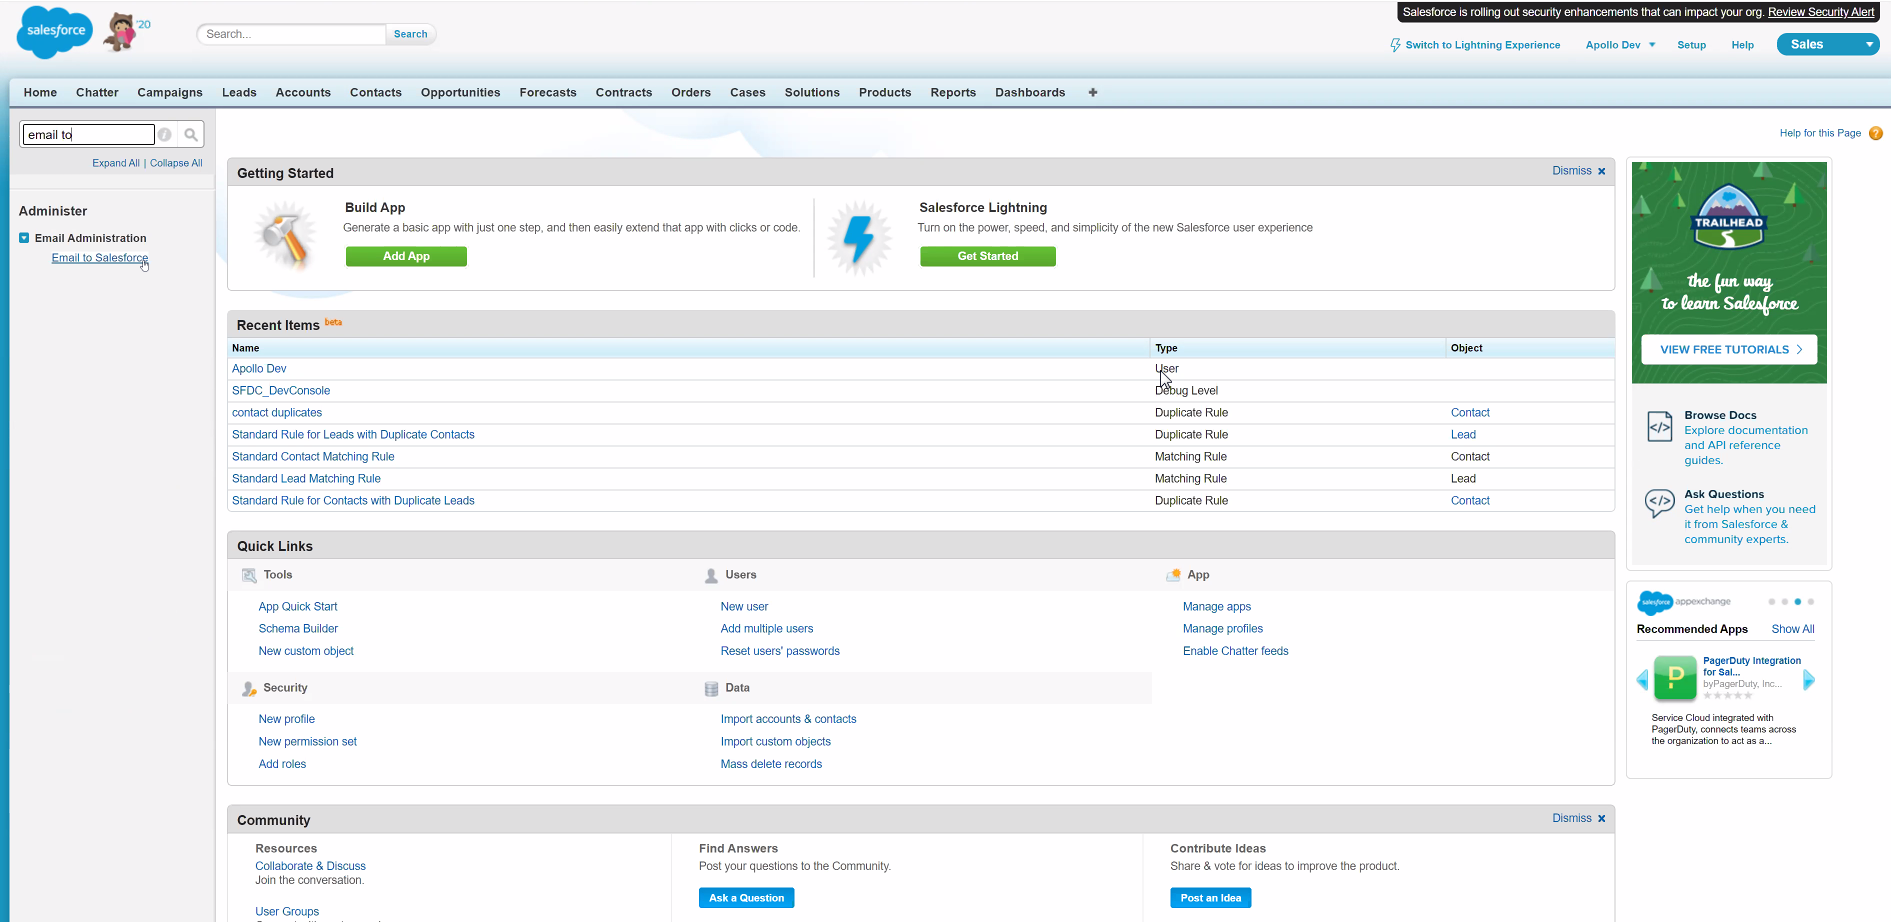Dismiss the Community panel X icon

pyautogui.click(x=1602, y=818)
